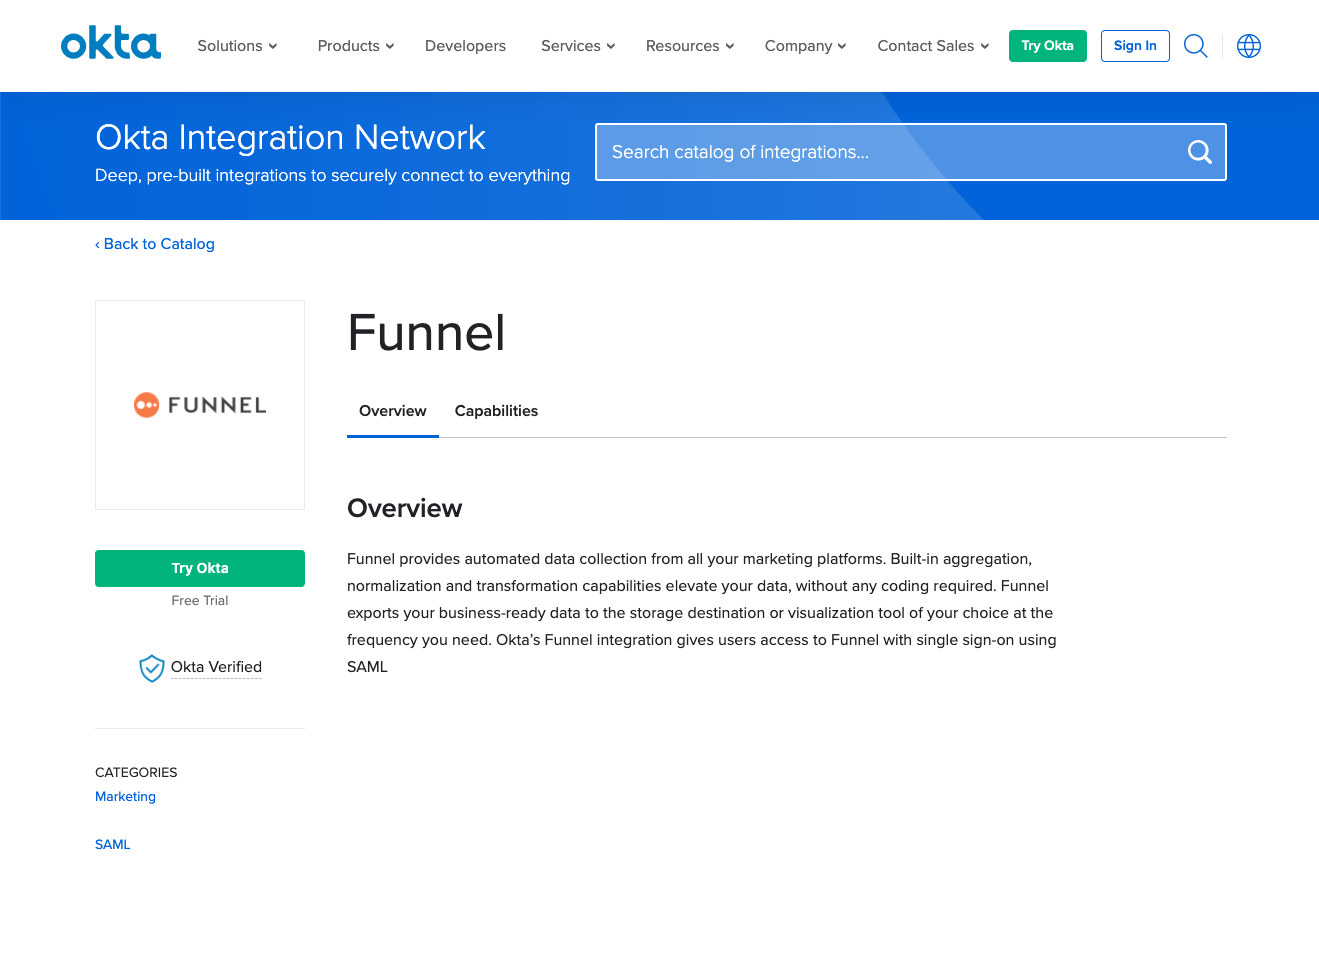
Task: Click the CATEGORIES label
Action: 136,773
